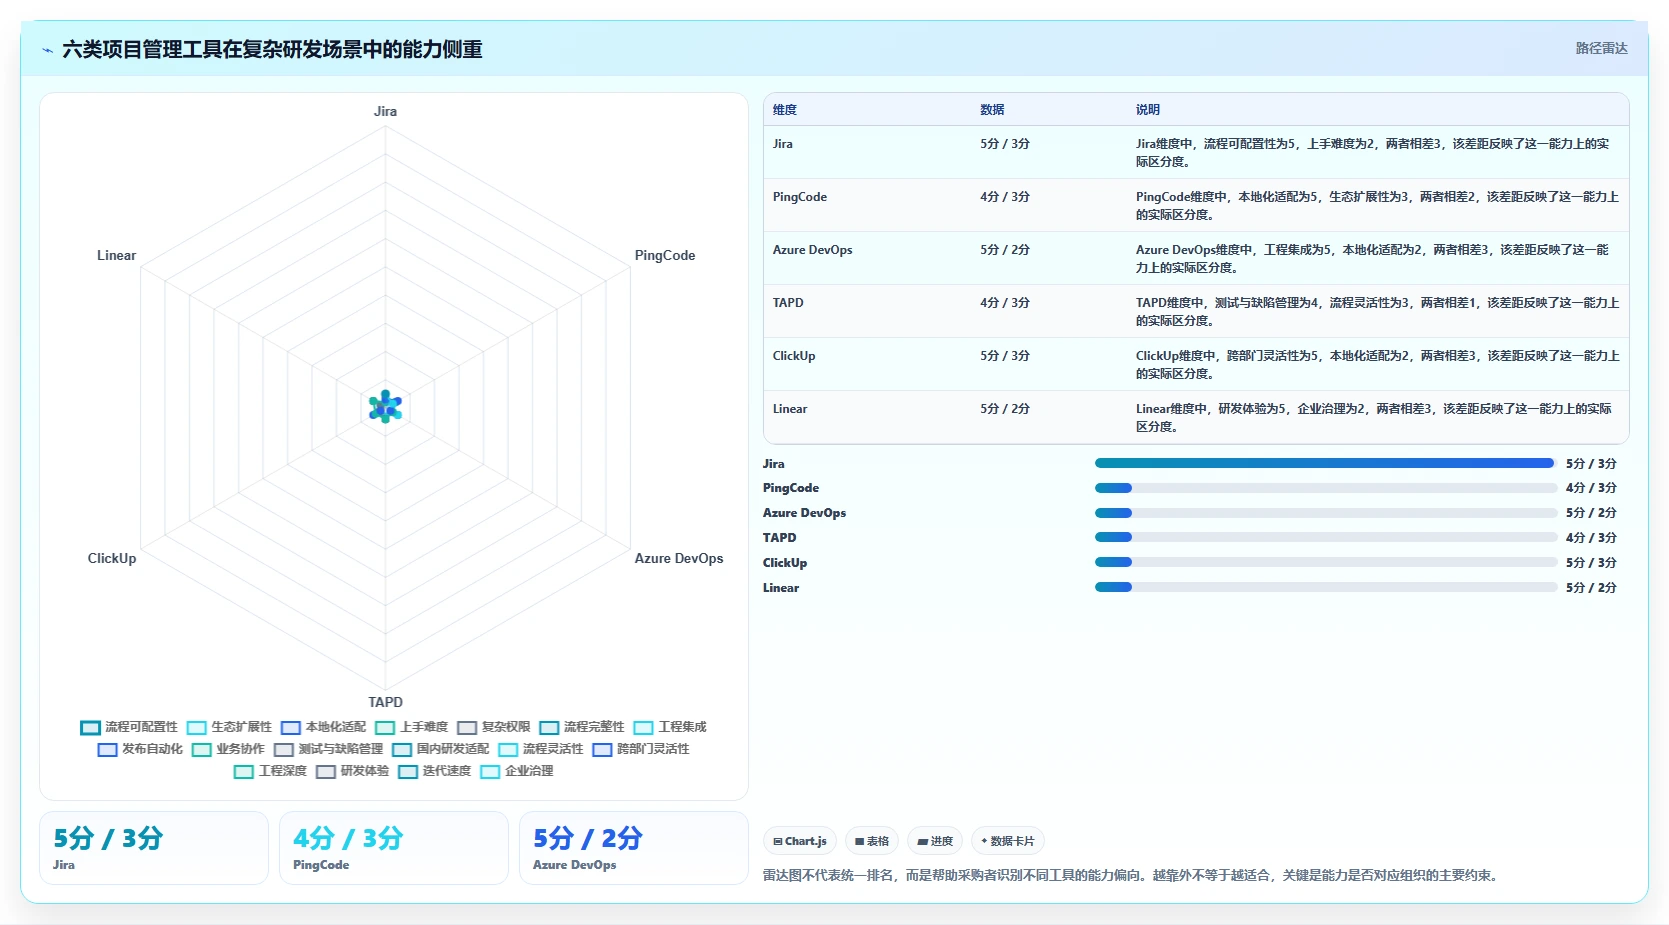
Task: Toggle the 测试与缺陷管理 legend entry
Action: (x=329, y=749)
